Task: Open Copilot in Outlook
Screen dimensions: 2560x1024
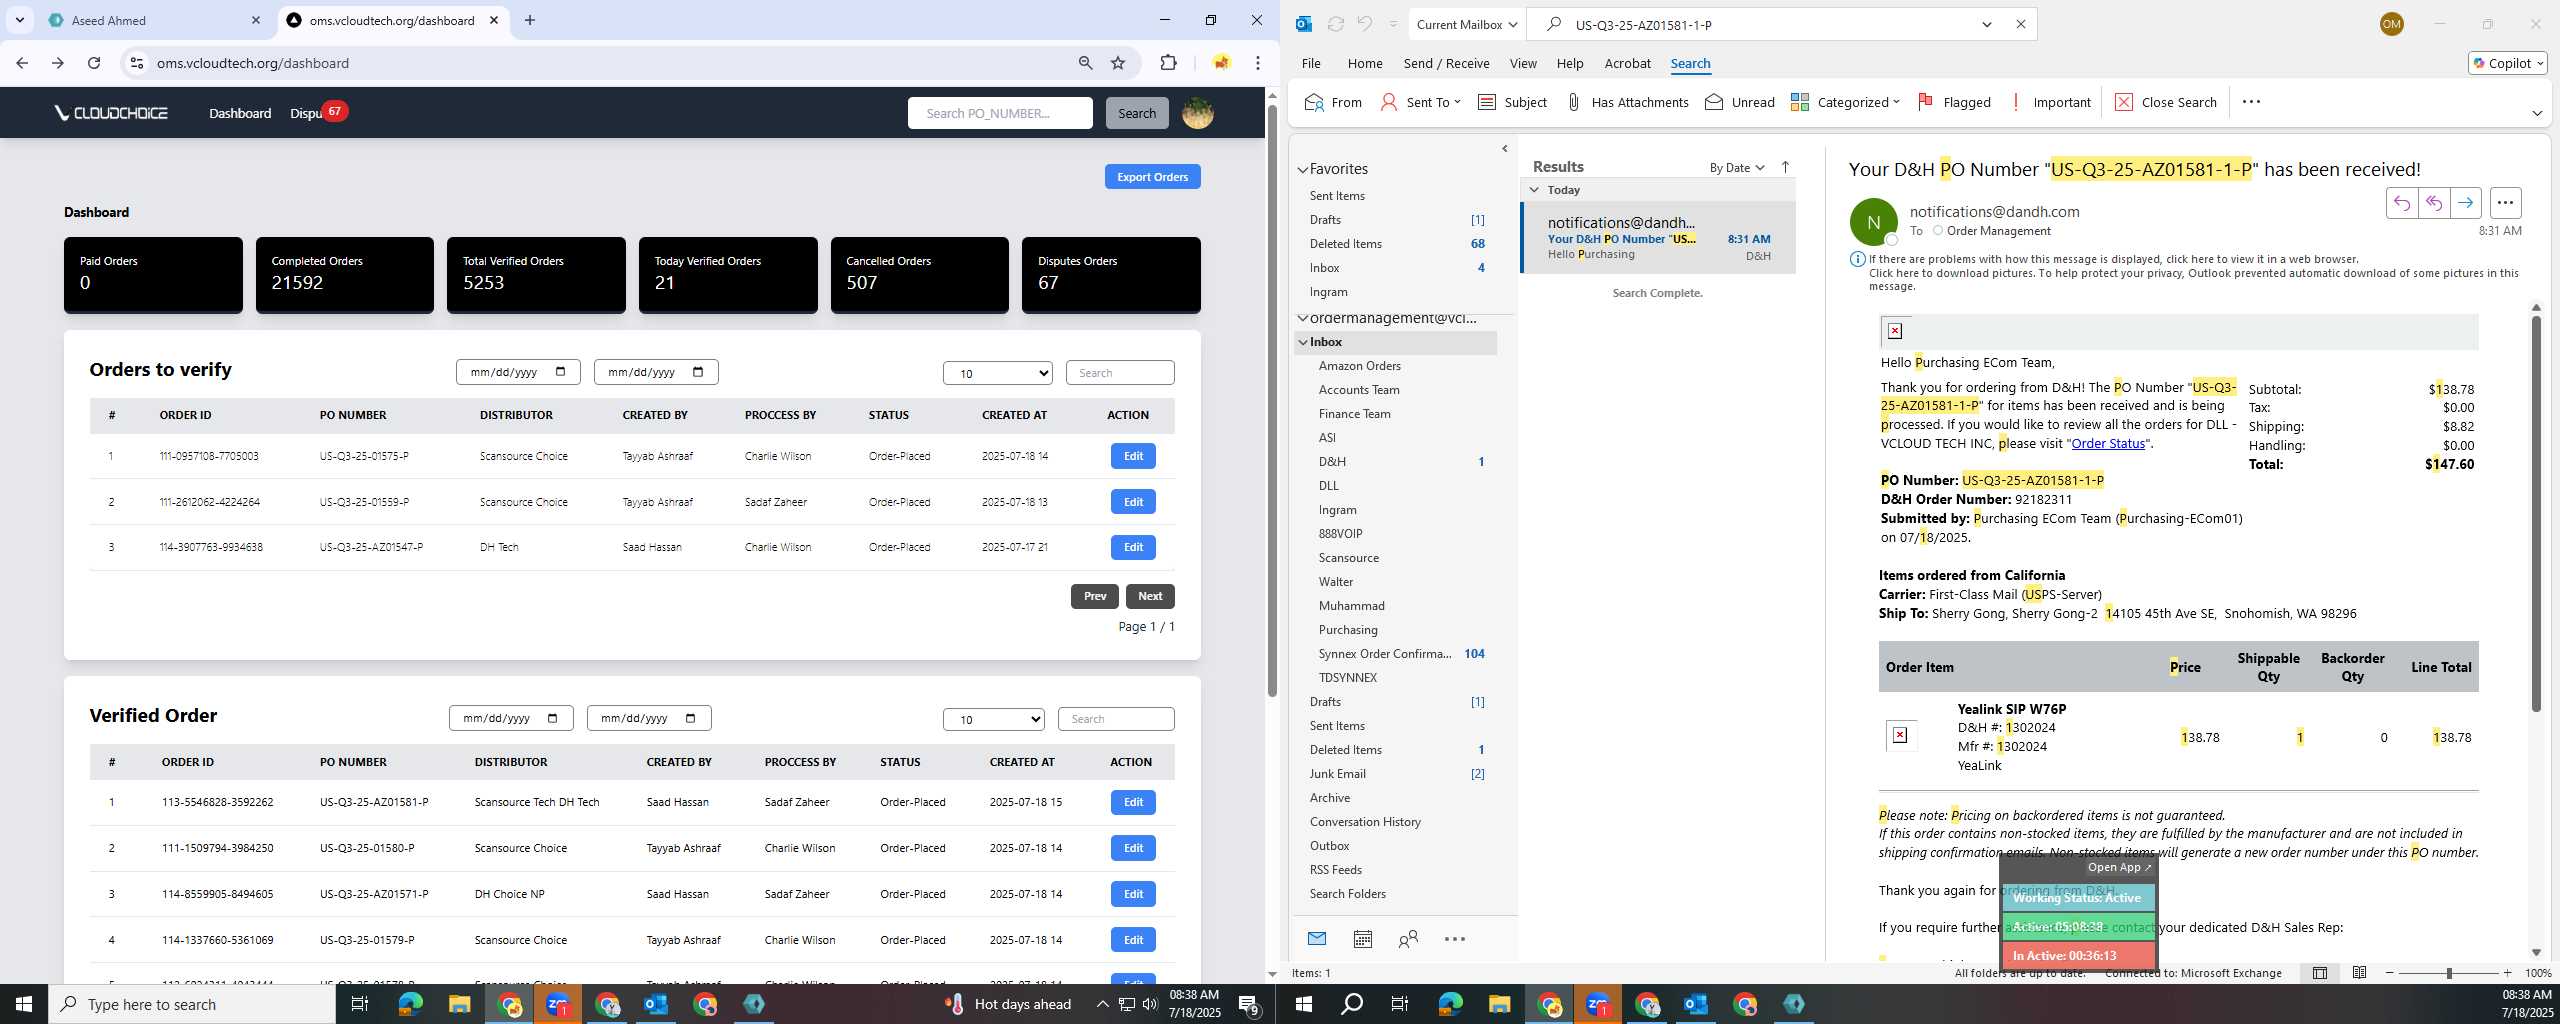Action: pos(2507,63)
